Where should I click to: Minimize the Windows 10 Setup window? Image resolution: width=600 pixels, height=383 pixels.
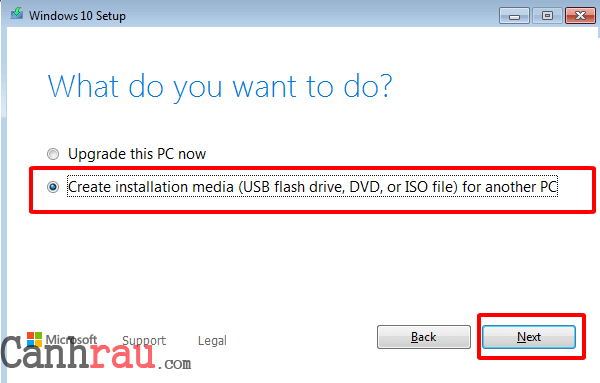tap(514, 16)
